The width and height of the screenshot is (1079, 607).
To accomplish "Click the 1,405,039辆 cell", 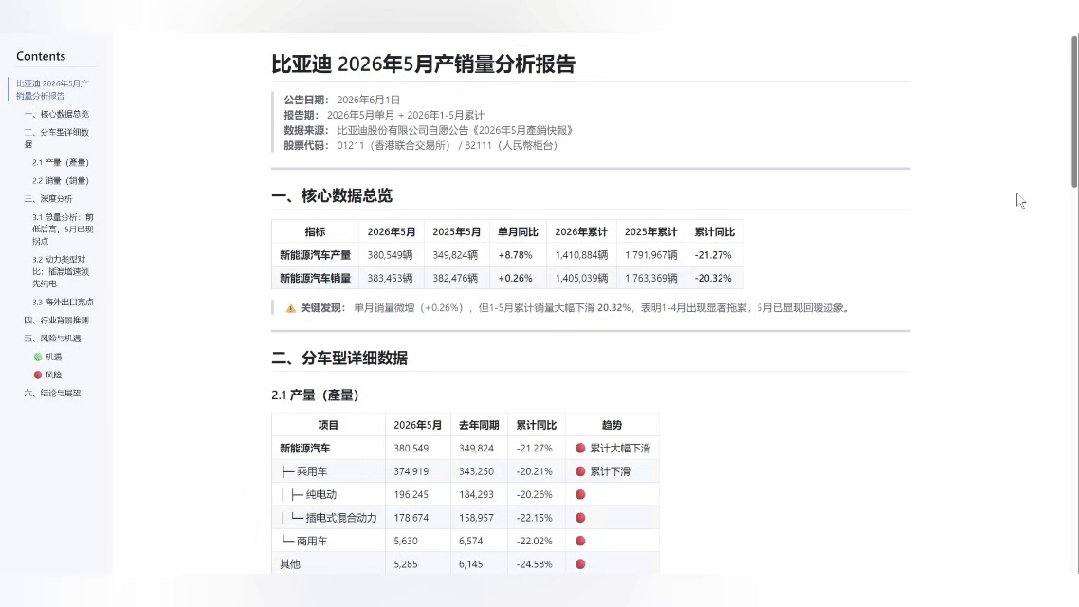I will click(581, 278).
